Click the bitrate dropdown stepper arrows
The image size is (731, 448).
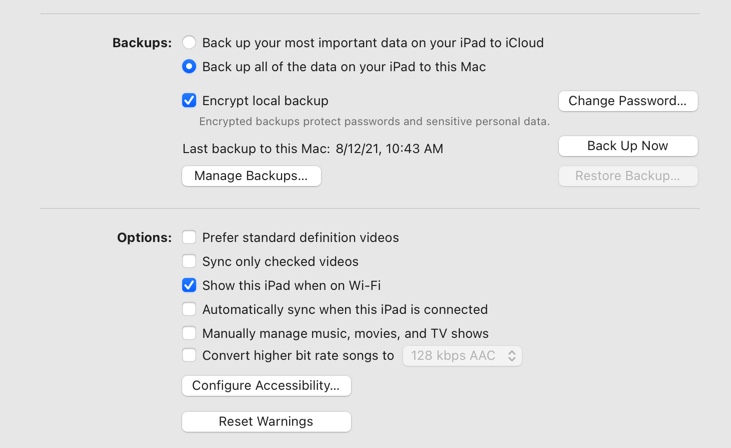pyautogui.click(x=512, y=356)
